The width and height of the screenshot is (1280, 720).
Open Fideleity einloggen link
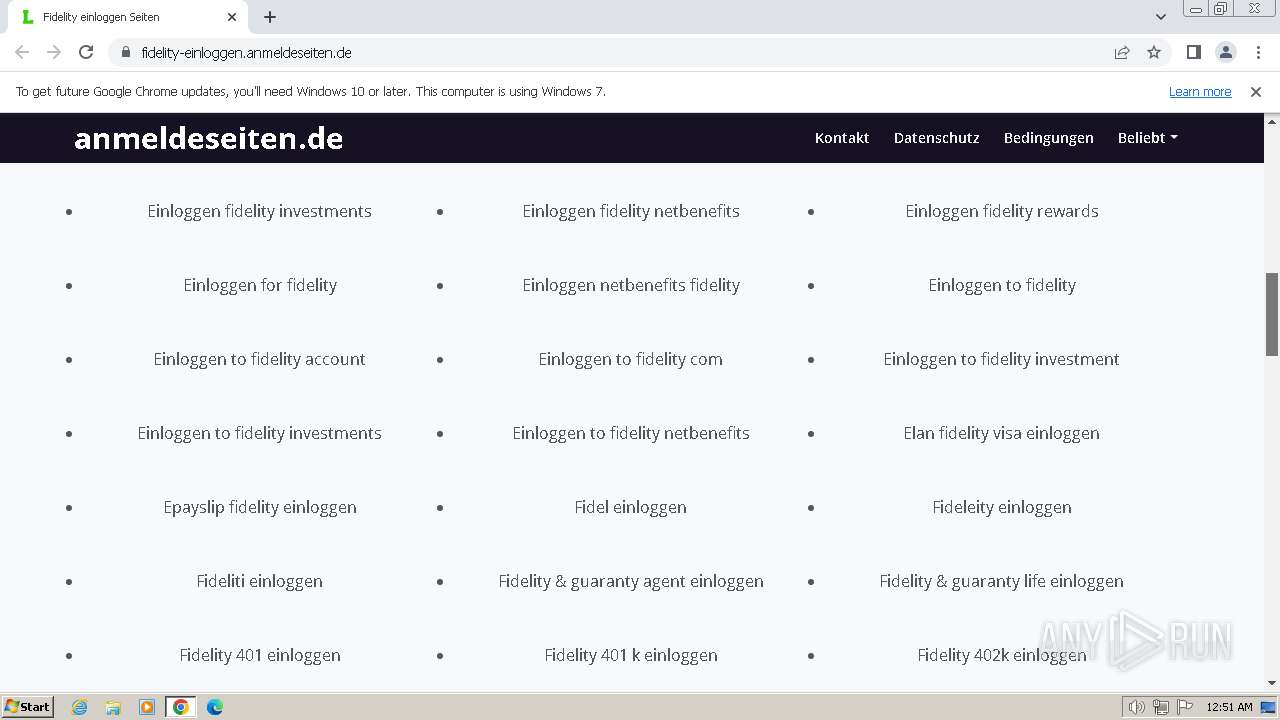(1002, 507)
